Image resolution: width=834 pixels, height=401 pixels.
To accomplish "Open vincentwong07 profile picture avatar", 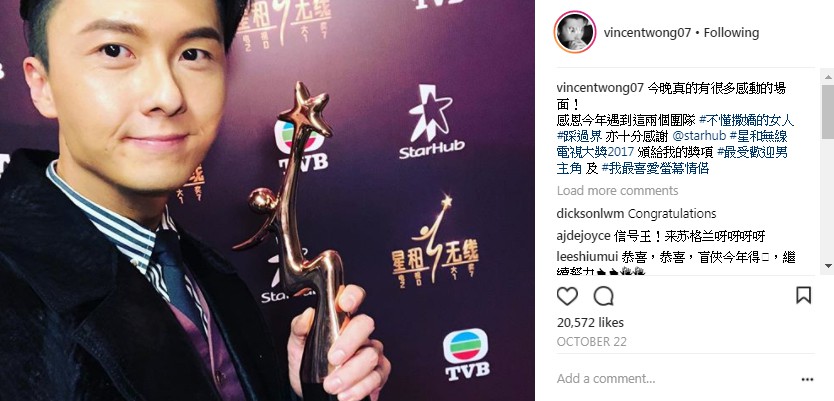I will click(x=574, y=32).
